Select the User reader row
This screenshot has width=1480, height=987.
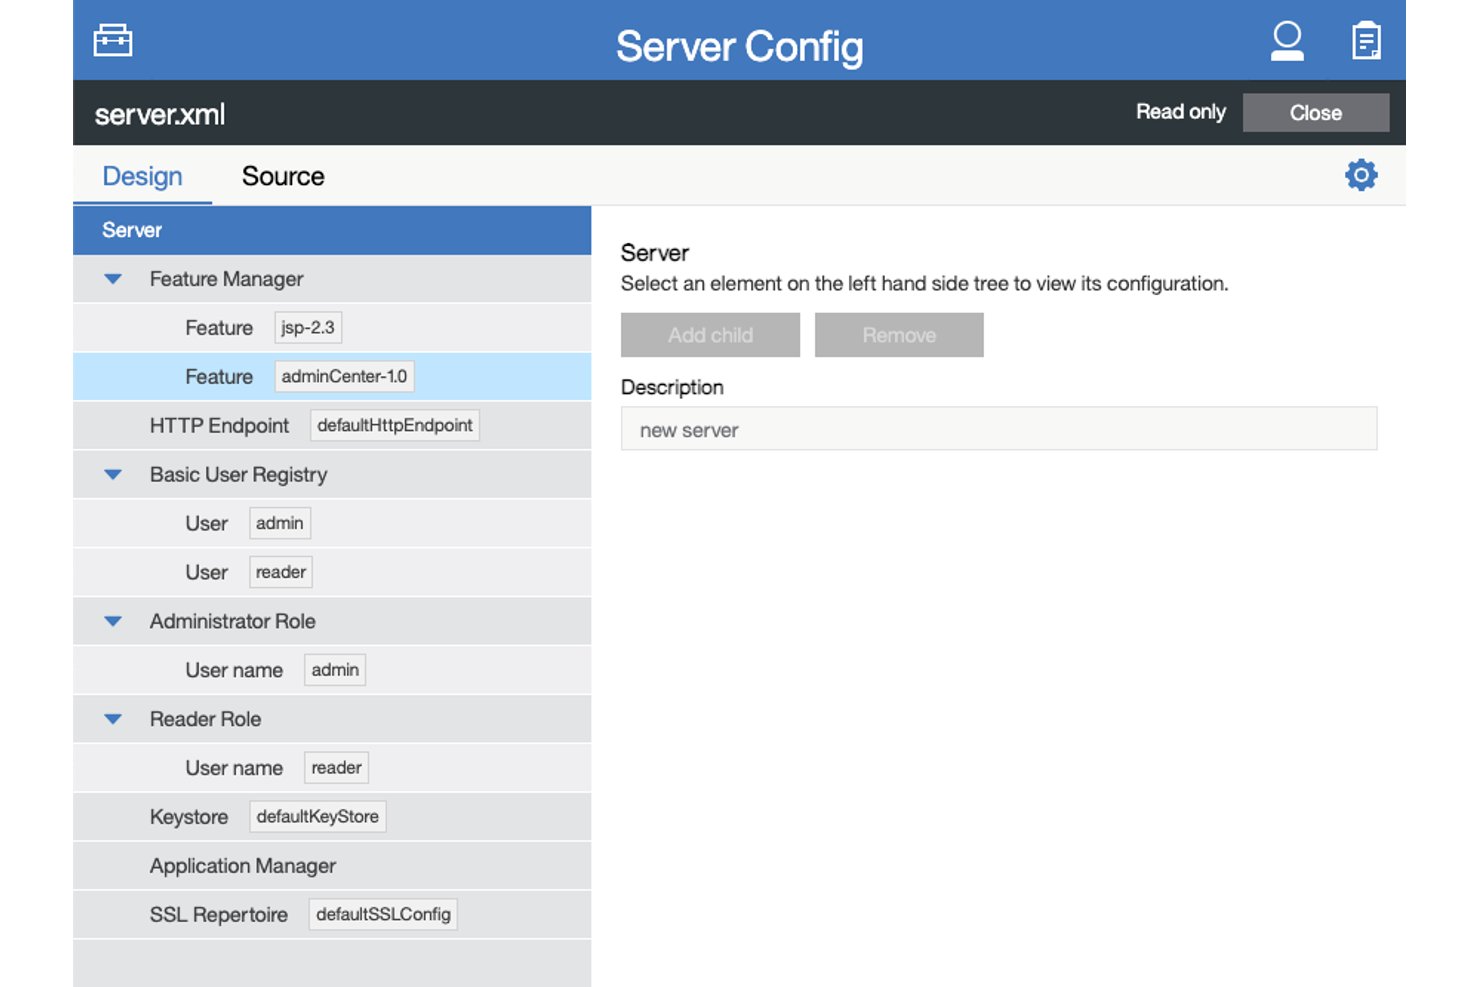click(332, 573)
